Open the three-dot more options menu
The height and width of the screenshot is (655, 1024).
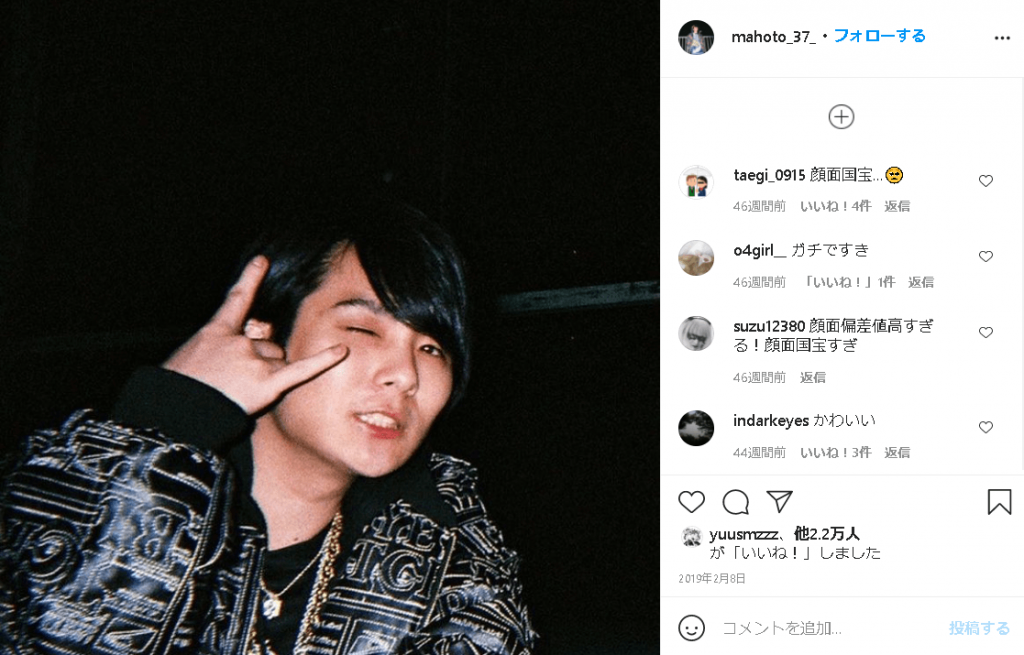1002,38
